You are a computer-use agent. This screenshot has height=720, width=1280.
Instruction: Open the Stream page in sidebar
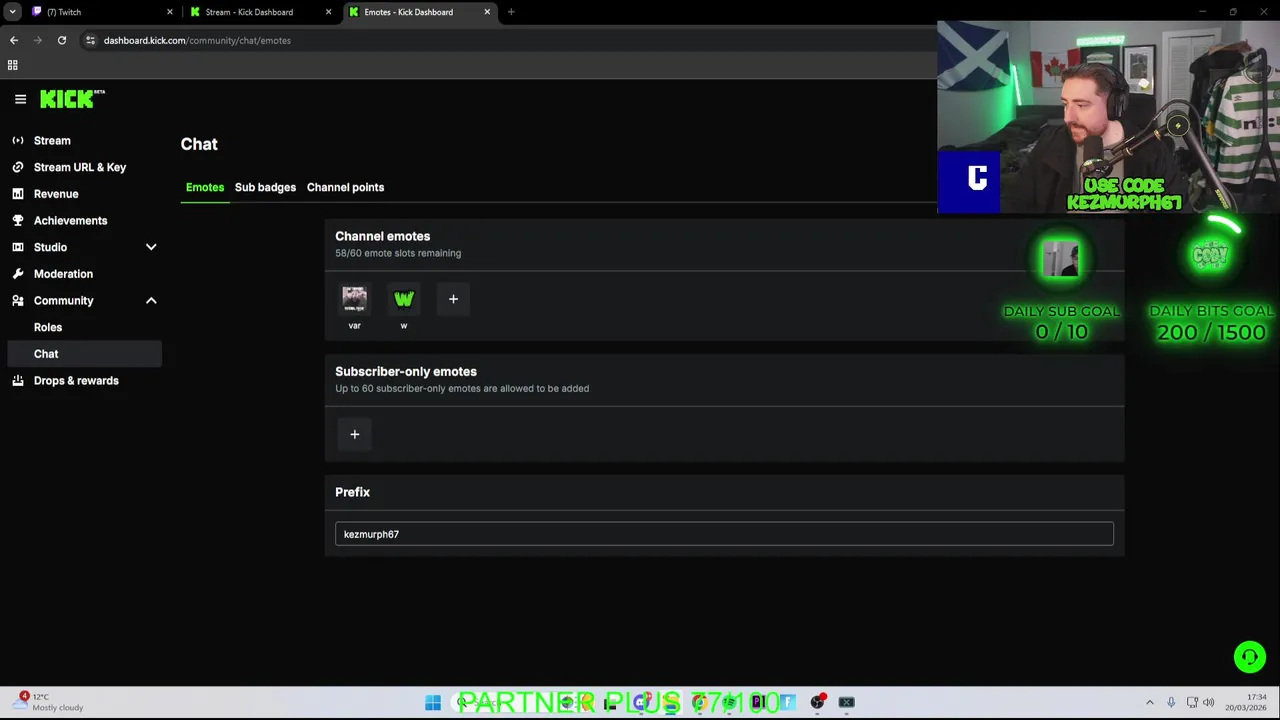[x=52, y=141]
